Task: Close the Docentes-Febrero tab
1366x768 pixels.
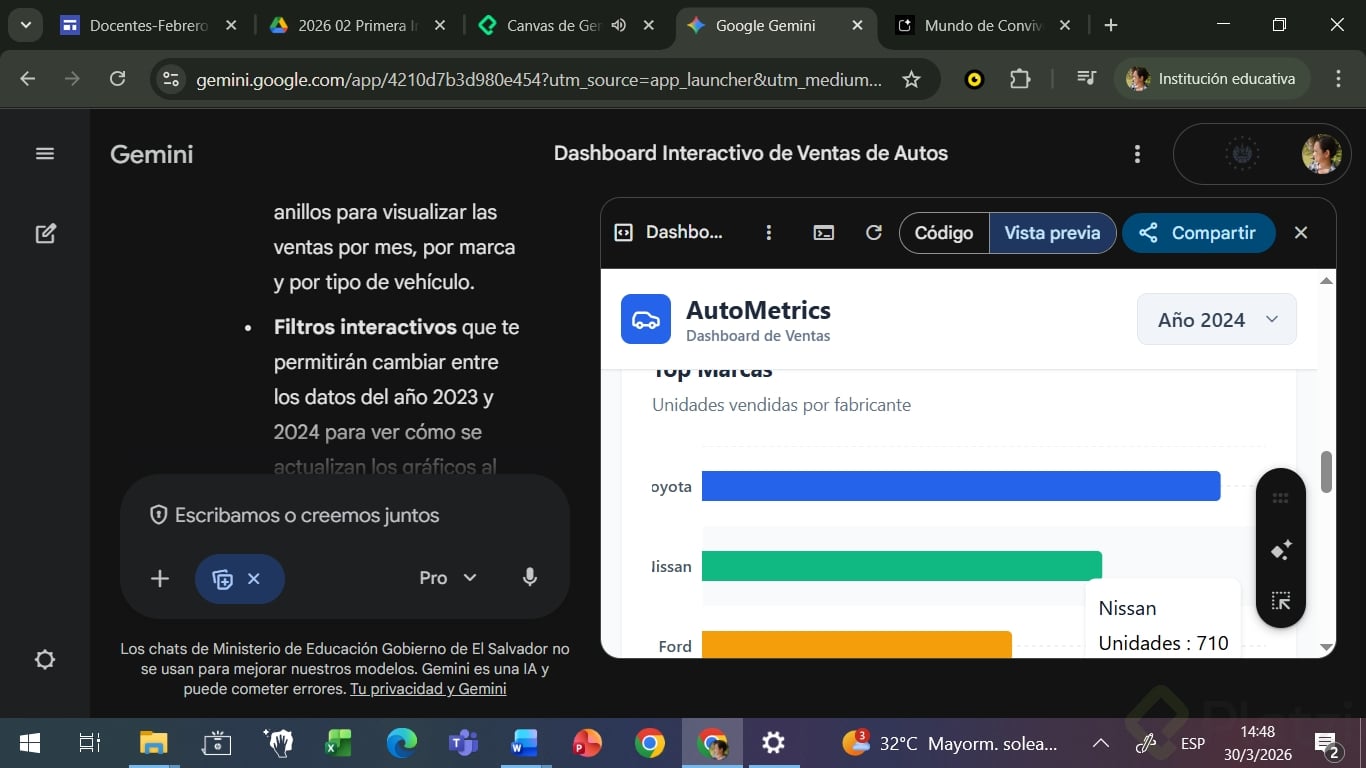Action: click(231, 26)
